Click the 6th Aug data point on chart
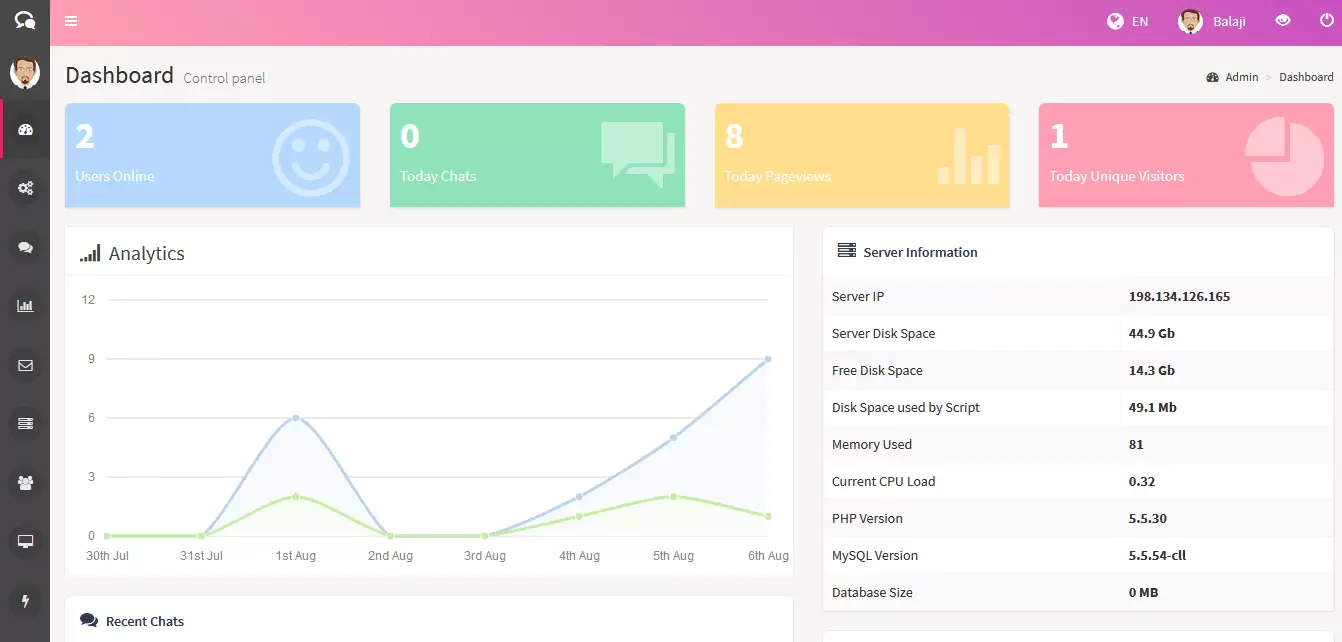The height and width of the screenshot is (642, 1342). 768,359
